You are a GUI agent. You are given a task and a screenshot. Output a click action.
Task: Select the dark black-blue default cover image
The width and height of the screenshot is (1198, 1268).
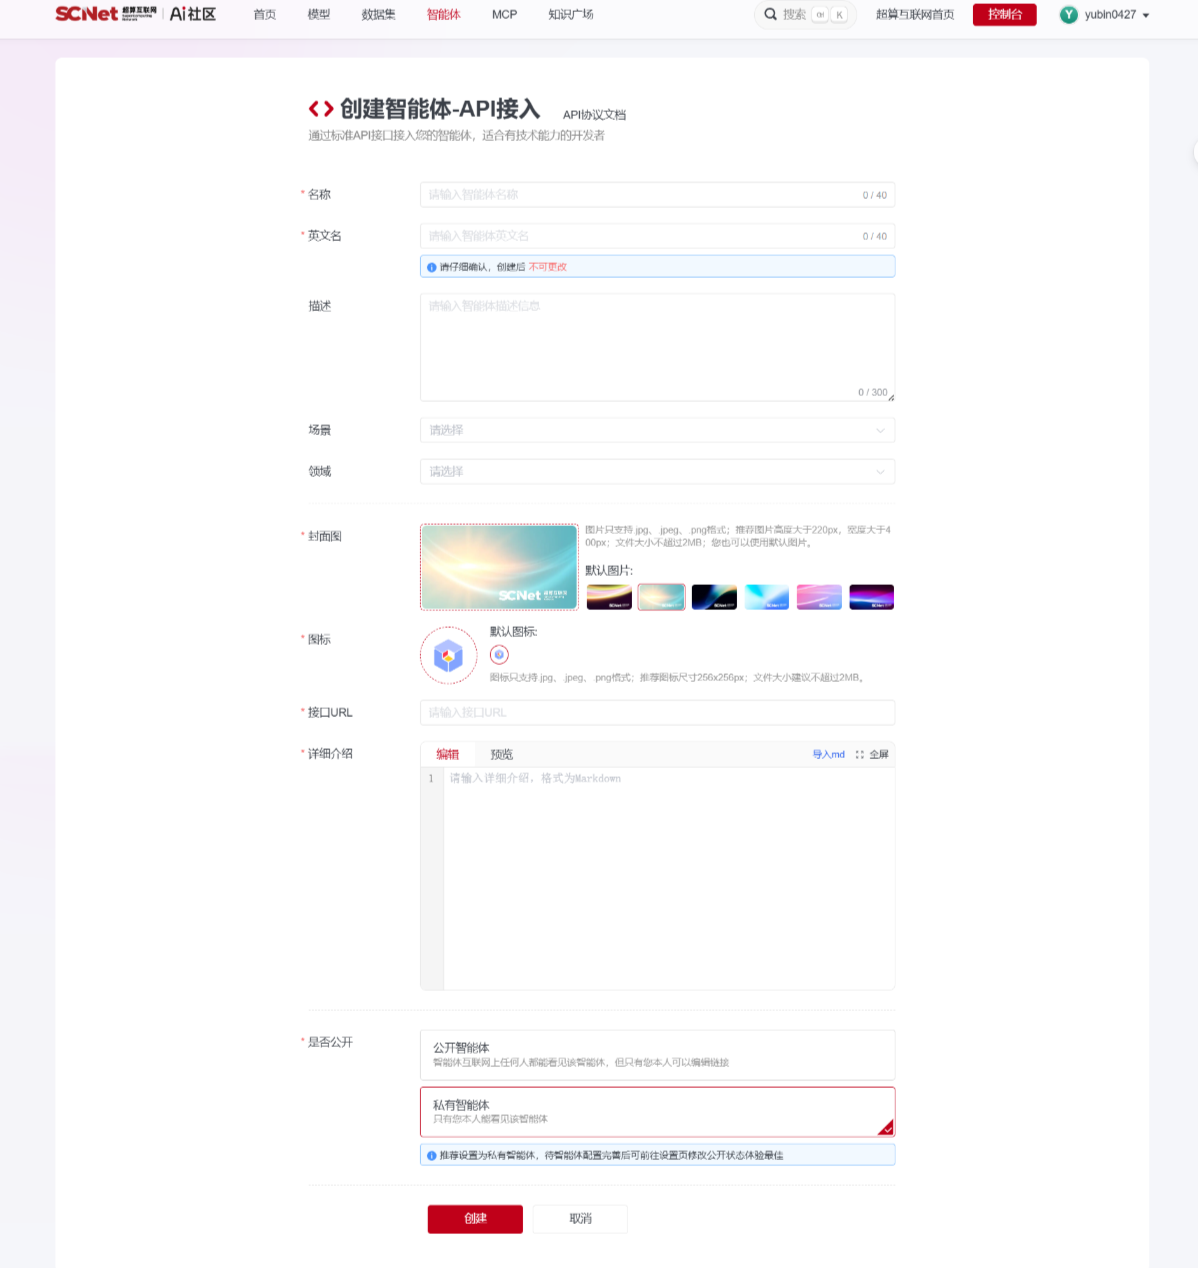[x=714, y=597]
